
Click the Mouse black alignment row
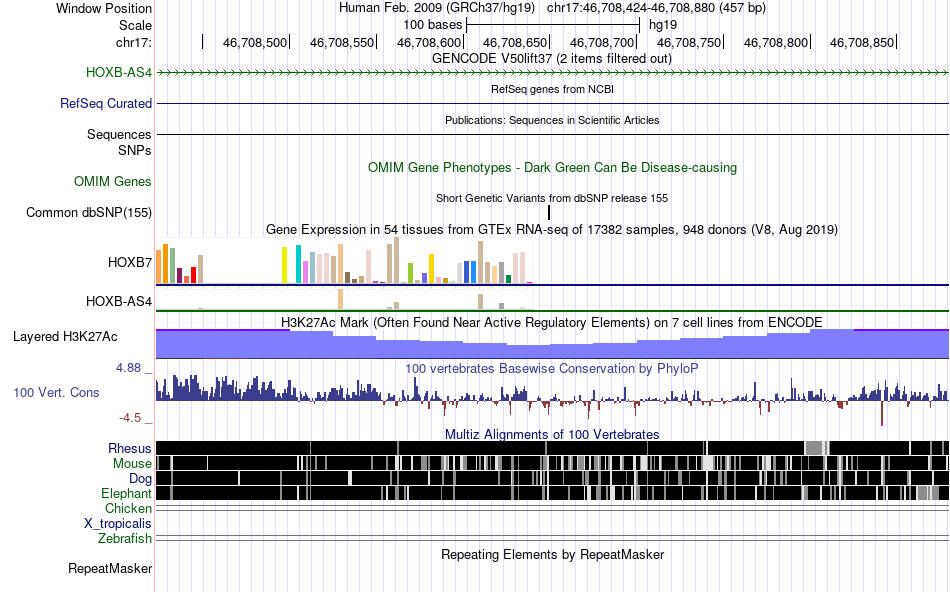(552, 463)
